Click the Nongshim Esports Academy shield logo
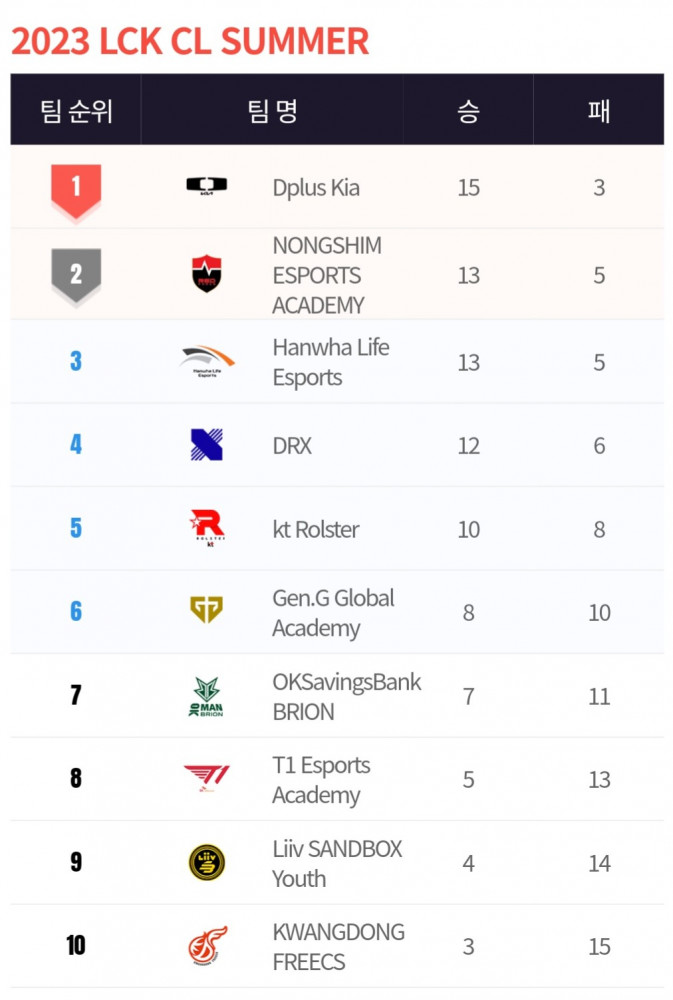 coord(207,274)
